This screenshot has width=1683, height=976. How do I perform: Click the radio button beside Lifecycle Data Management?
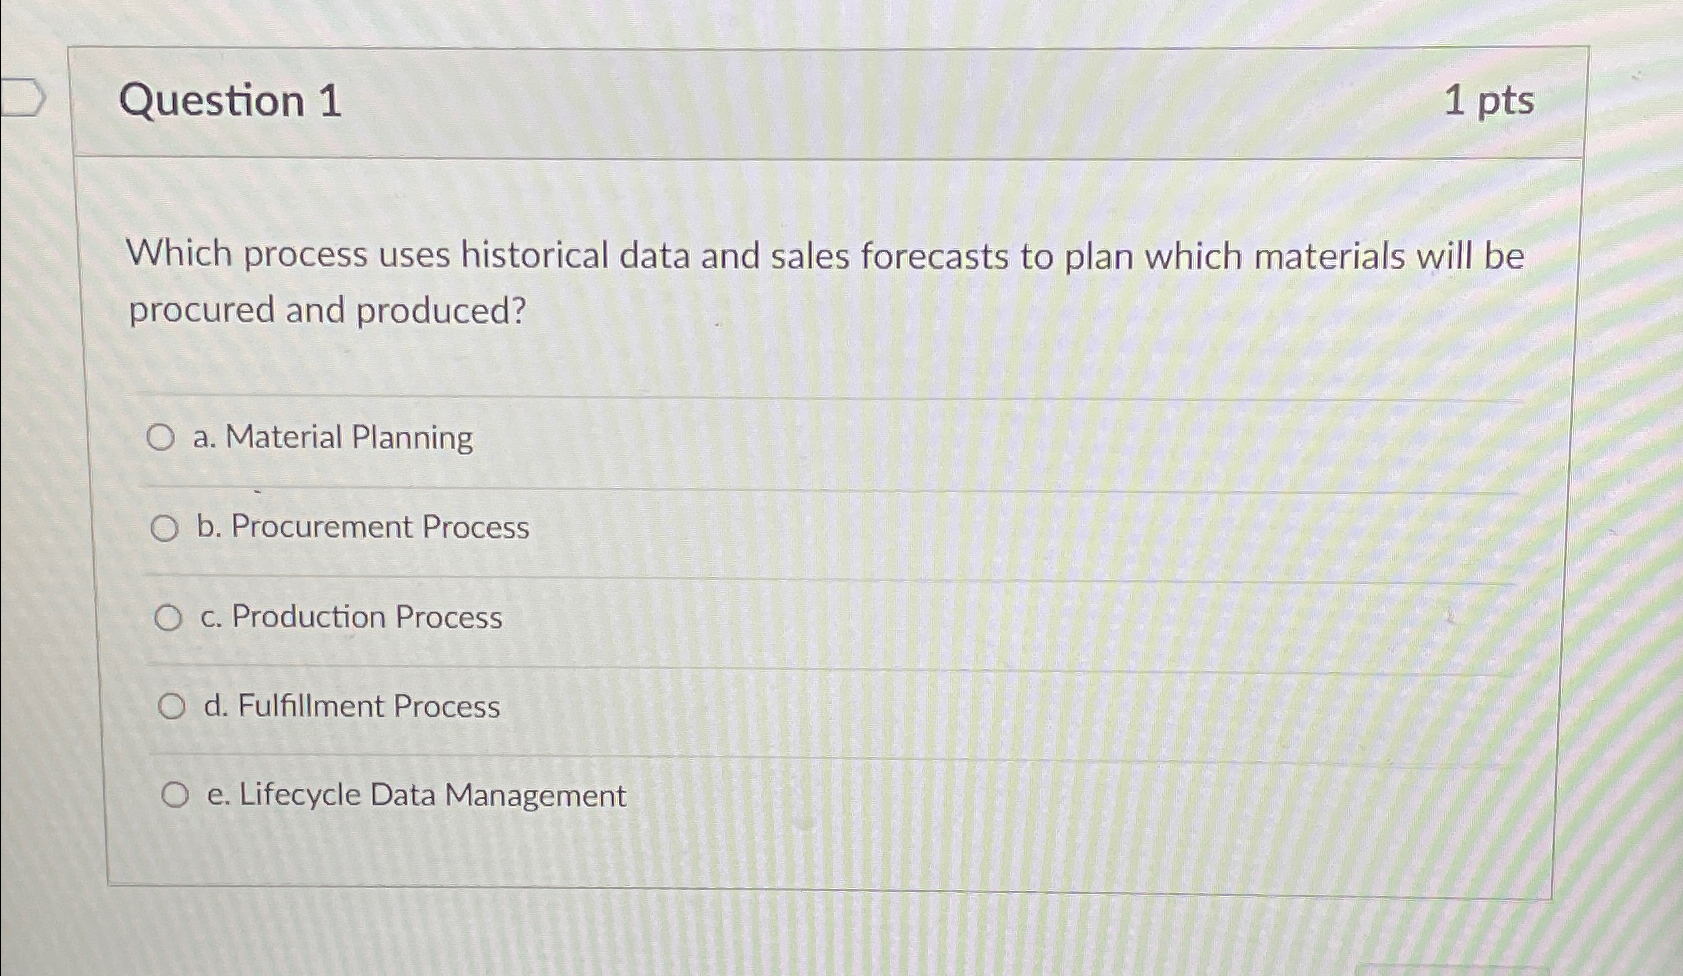178,794
